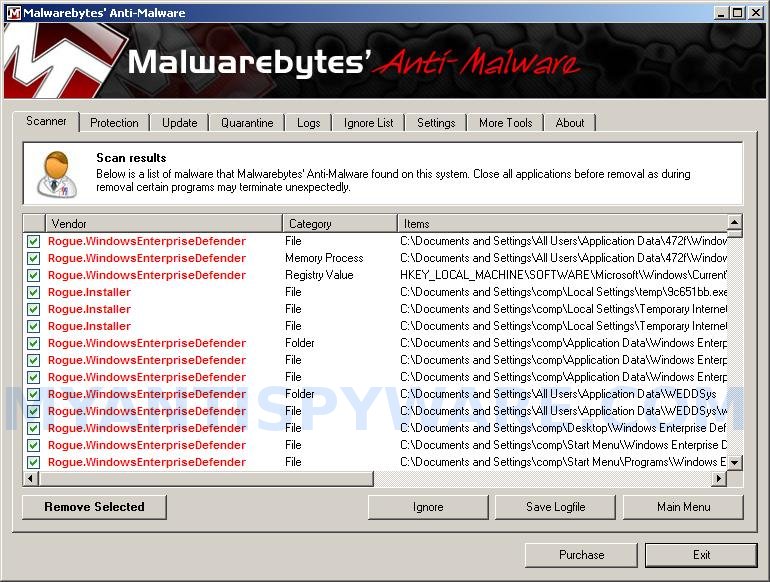Click the Malwarebytes title bar app icon
Screen dimensions: 770x582
14,13
